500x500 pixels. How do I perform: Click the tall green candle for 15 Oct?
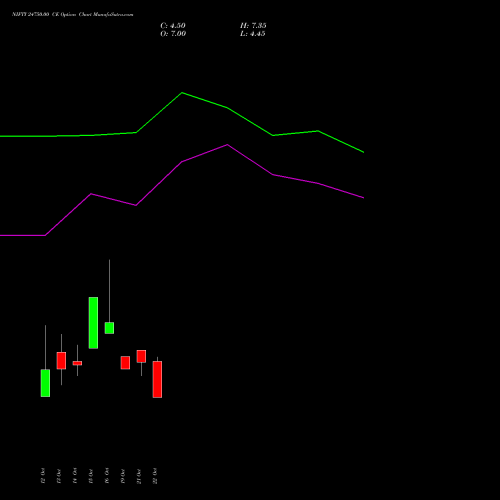pos(93,323)
